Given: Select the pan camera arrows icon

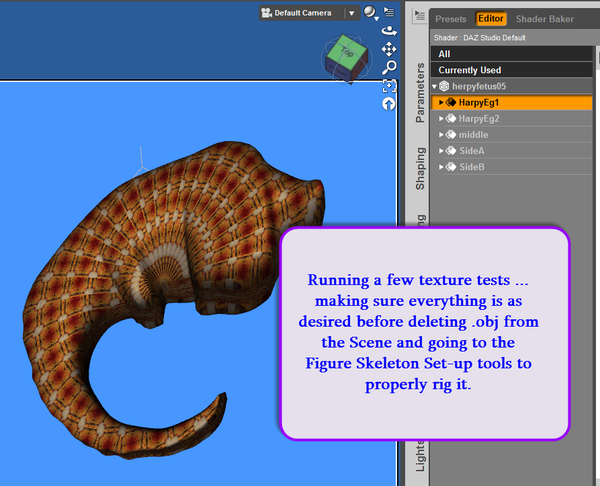Looking at the screenshot, I should 389,49.
